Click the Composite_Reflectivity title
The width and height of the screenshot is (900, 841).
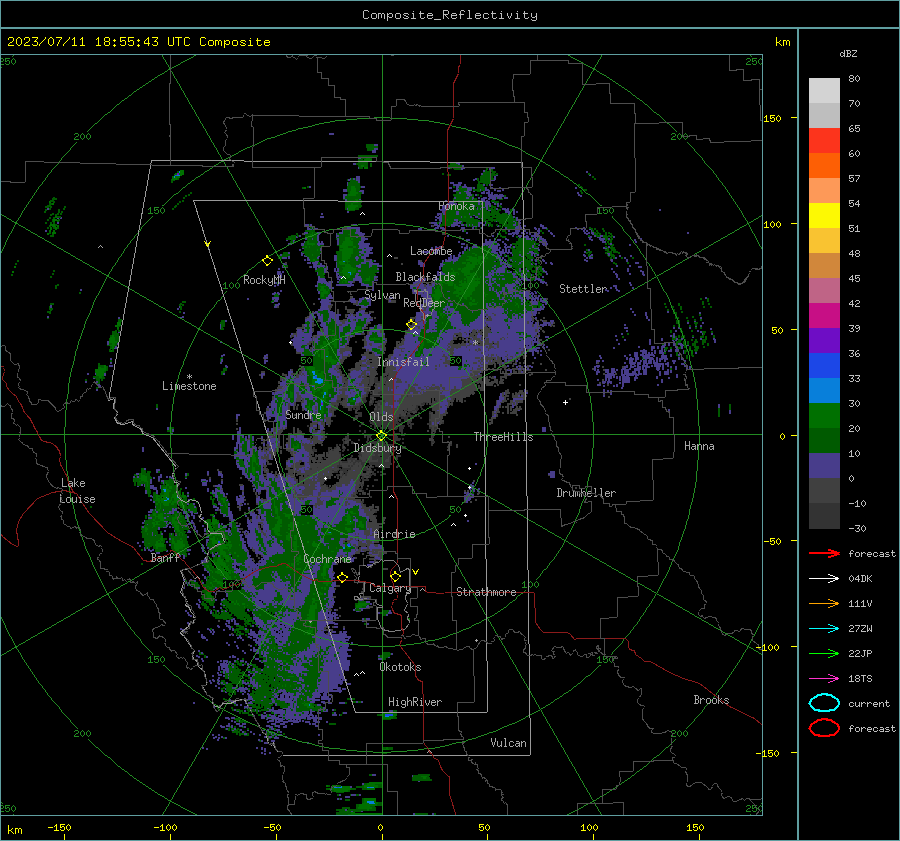450,15
